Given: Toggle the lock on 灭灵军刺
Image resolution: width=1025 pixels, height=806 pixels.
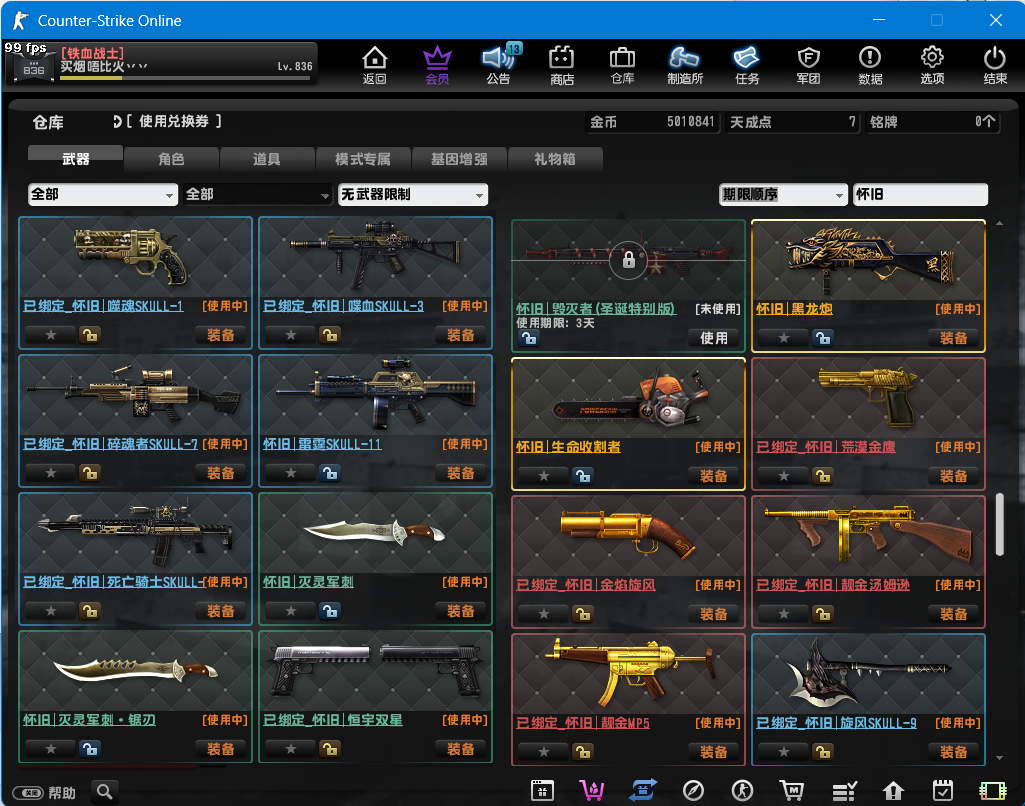Looking at the screenshot, I should 329,611.
